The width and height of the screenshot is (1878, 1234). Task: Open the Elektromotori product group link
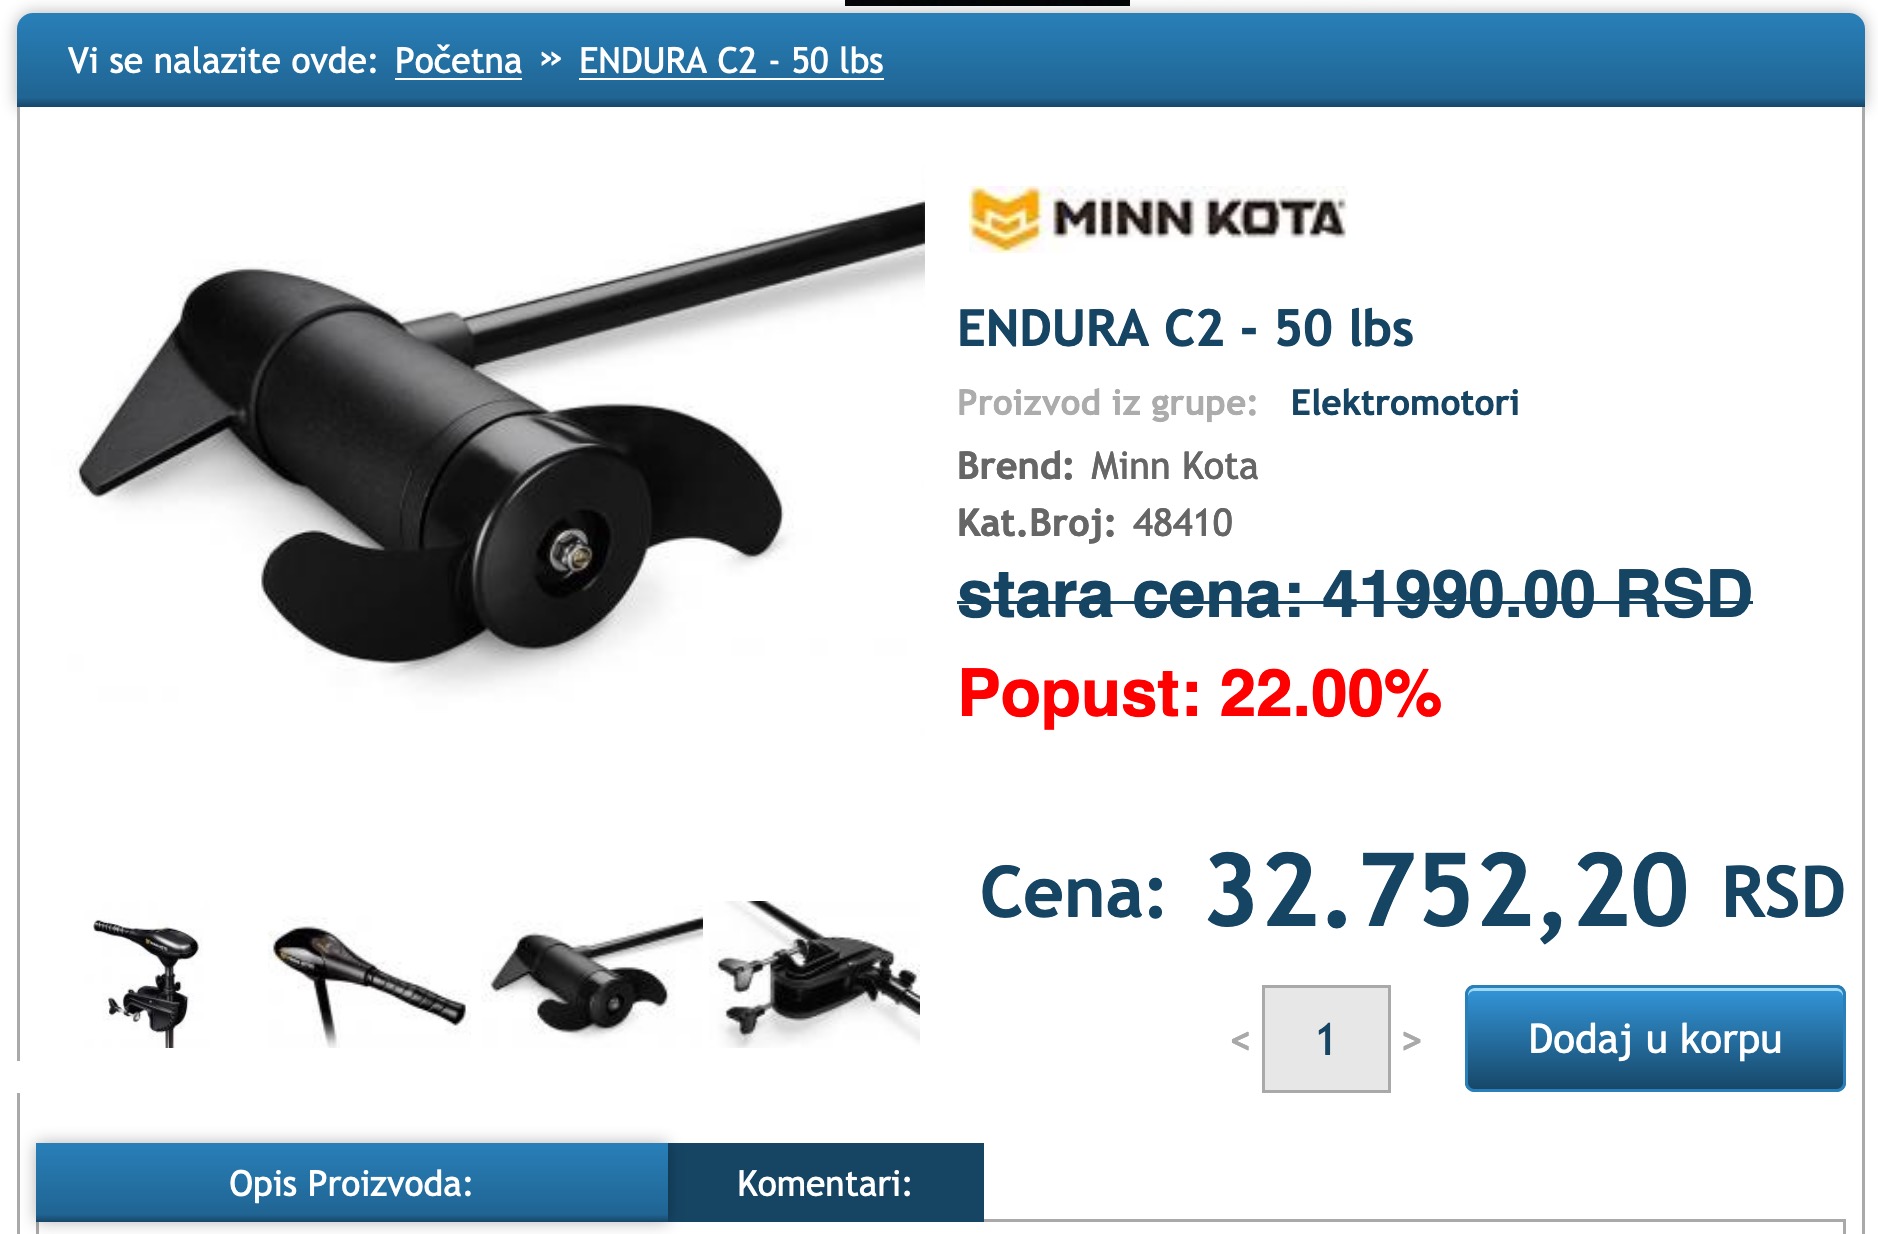pos(1404,403)
